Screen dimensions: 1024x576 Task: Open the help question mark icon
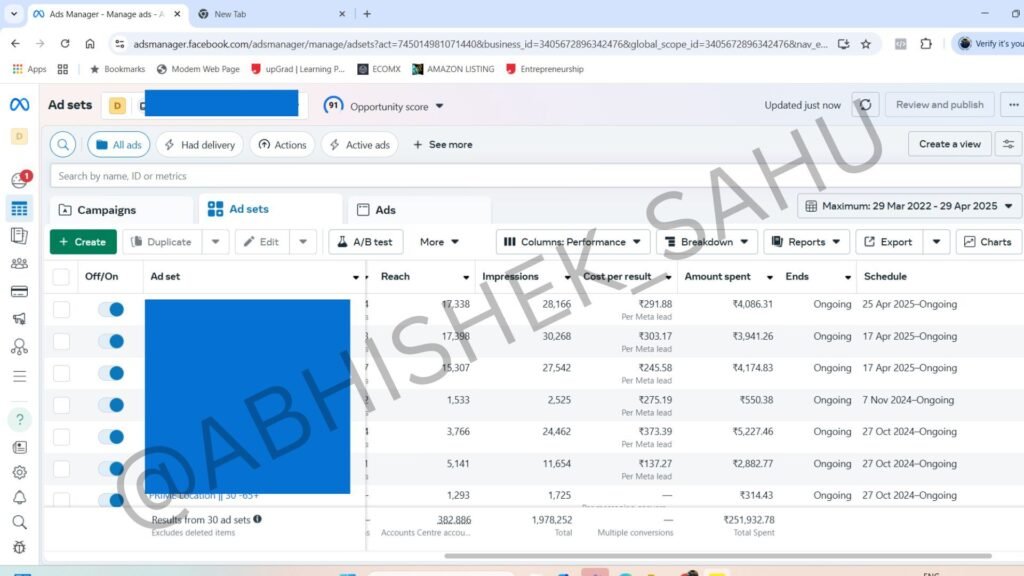[19, 419]
